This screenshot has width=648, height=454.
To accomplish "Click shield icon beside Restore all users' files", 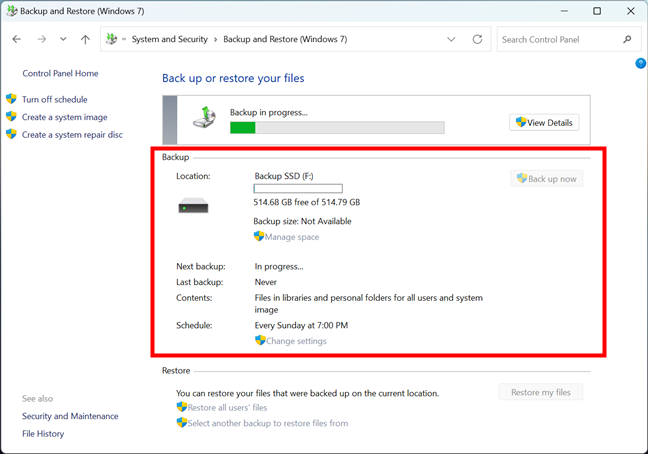I will tap(182, 407).
